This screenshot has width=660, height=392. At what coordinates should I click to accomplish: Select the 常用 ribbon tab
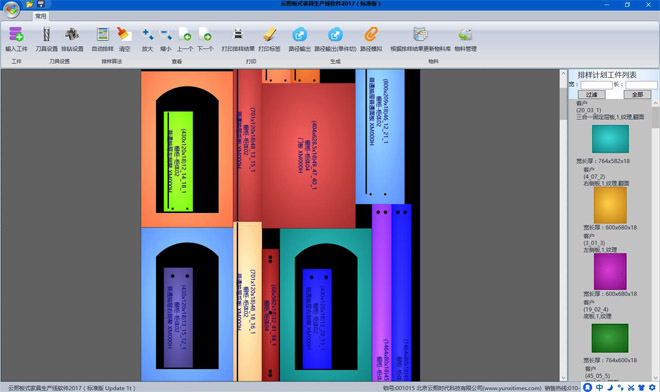click(41, 16)
